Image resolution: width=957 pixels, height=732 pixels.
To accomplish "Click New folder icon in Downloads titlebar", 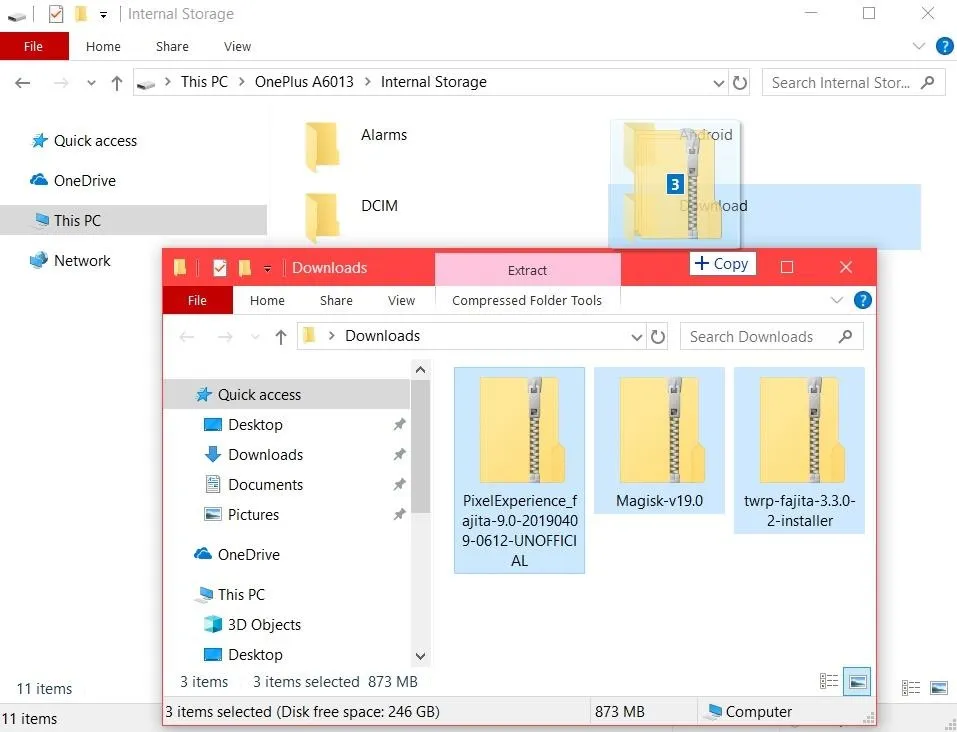I will 245,267.
